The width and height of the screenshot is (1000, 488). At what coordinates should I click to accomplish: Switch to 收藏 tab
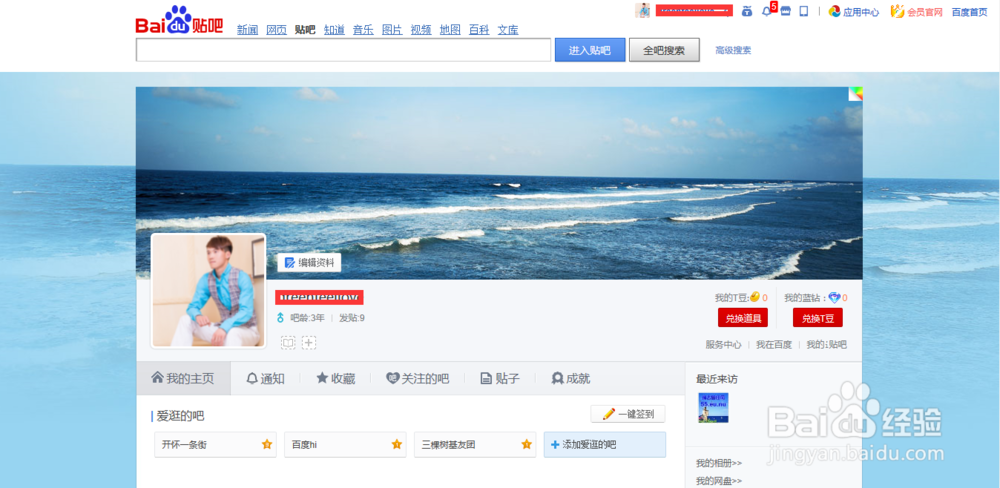click(335, 378)
